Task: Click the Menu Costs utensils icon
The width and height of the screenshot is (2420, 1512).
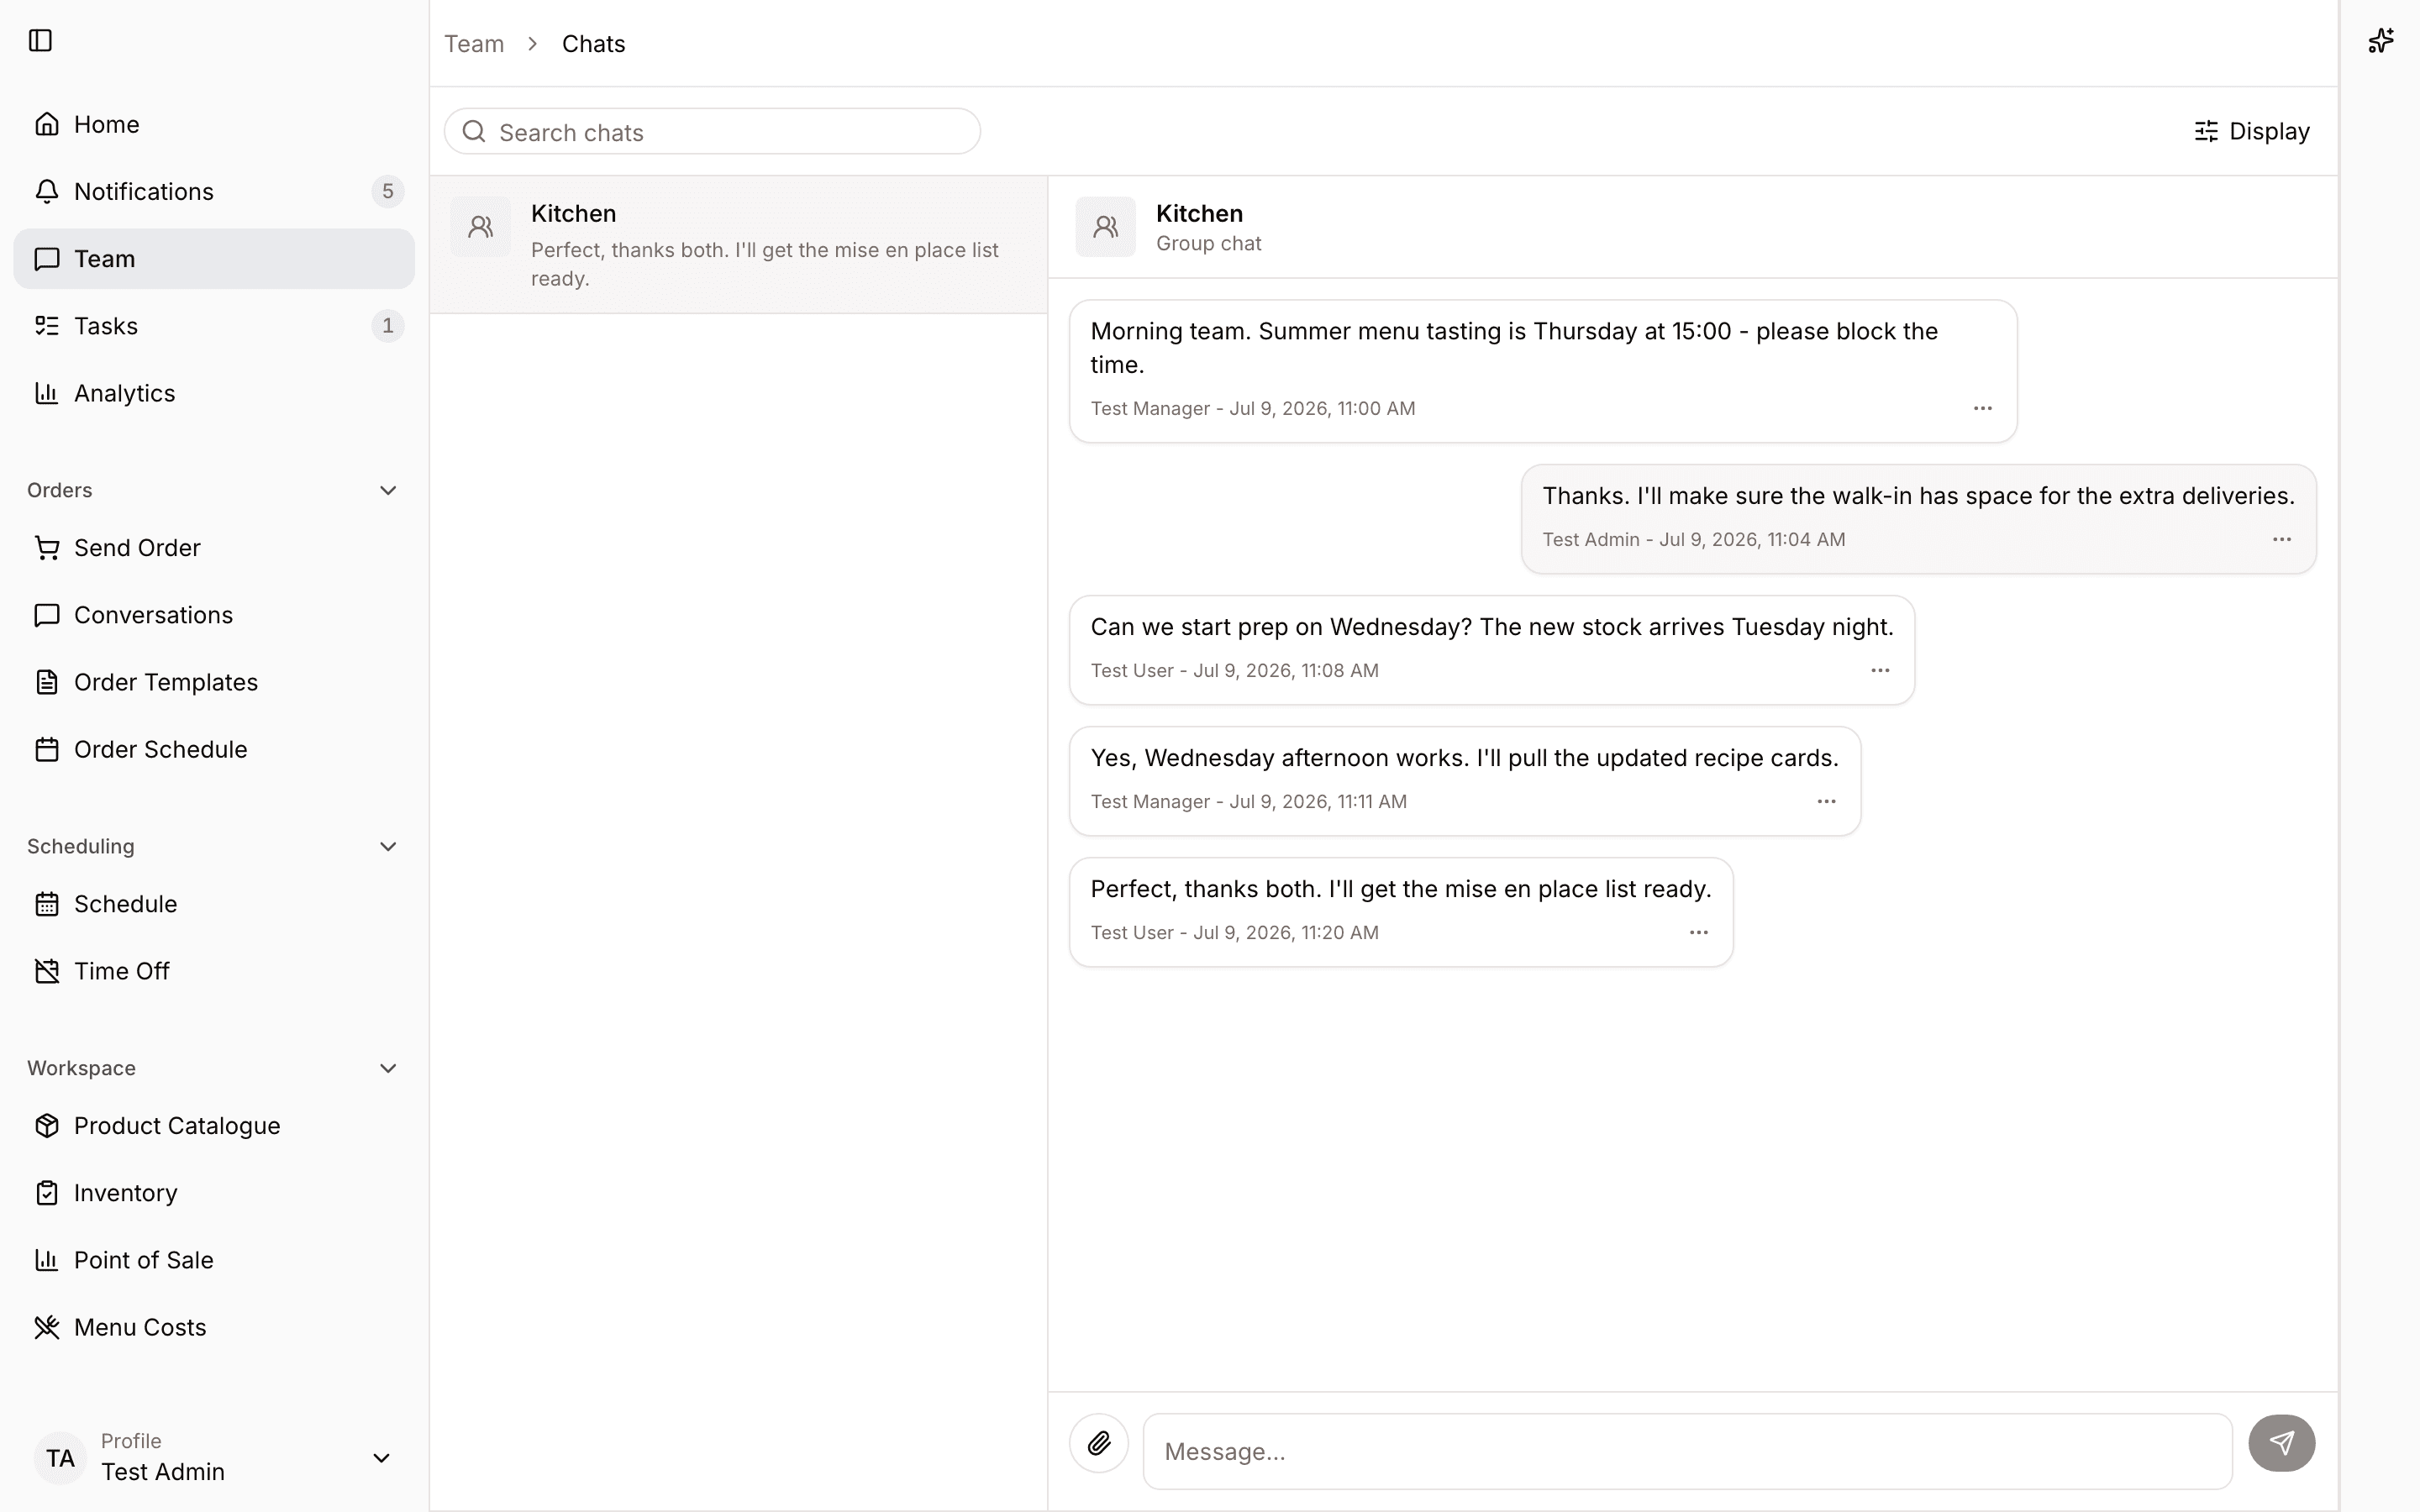Action: click(47, 1327)
